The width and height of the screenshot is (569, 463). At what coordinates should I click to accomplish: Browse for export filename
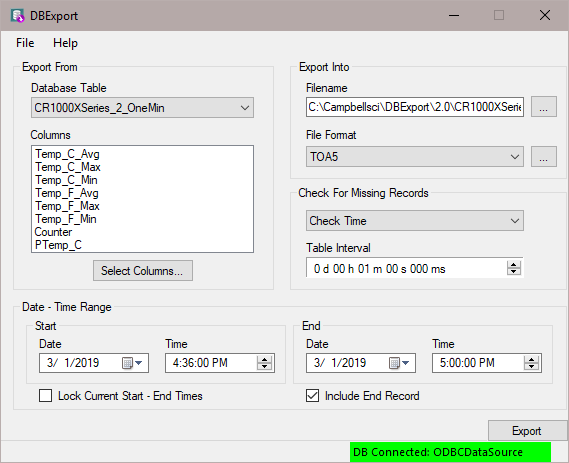544,107
